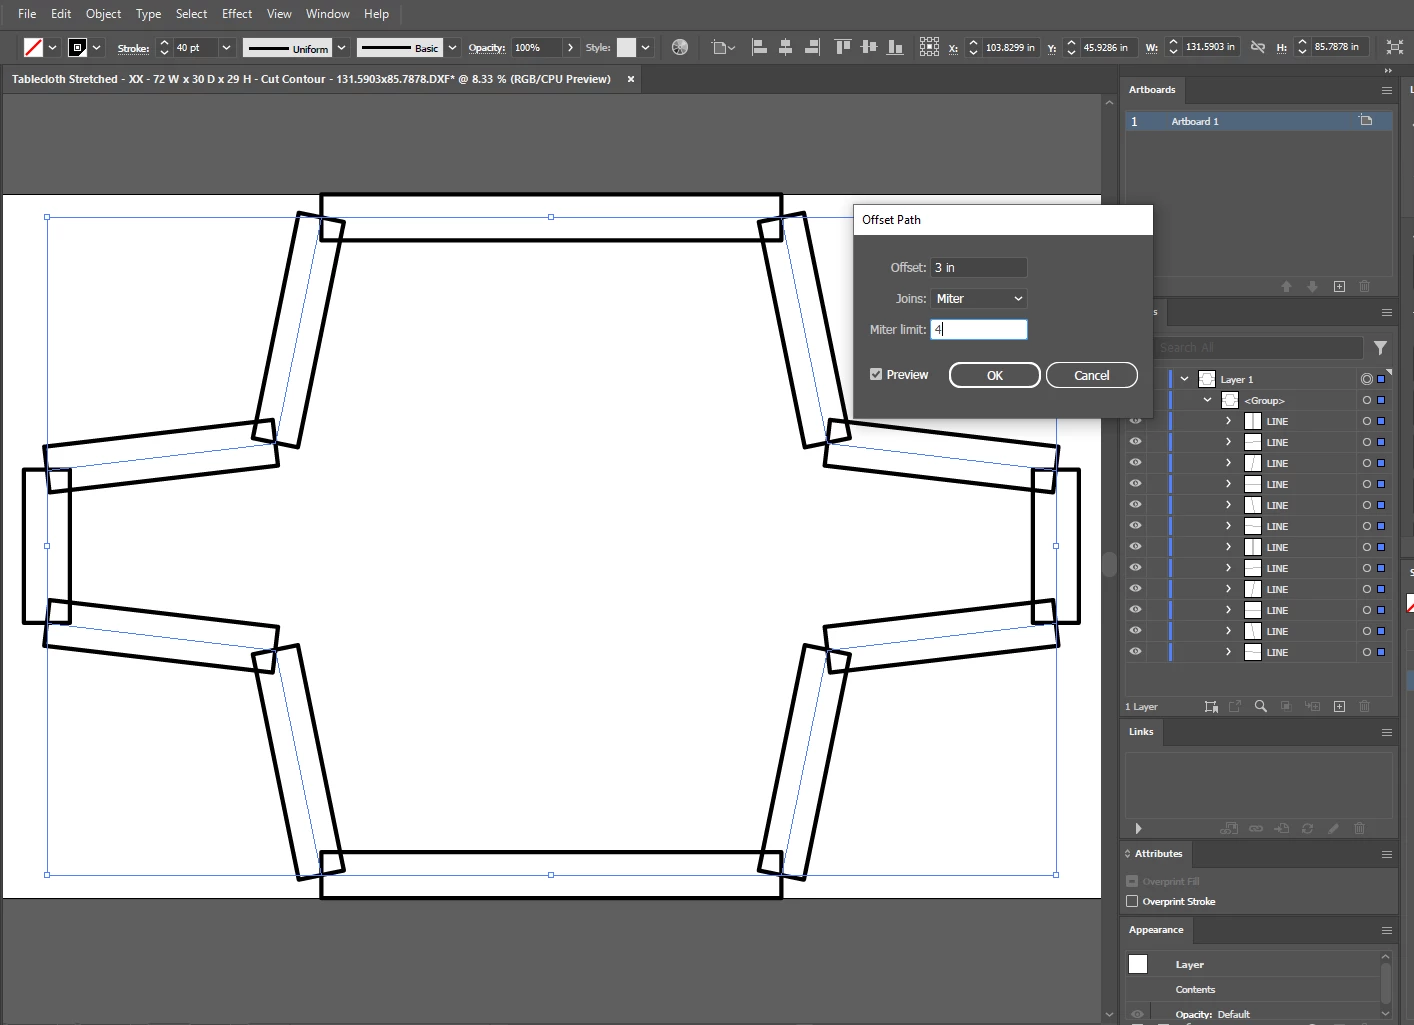Open the Artboards panel hamburger menu

tap(1386, 90)
